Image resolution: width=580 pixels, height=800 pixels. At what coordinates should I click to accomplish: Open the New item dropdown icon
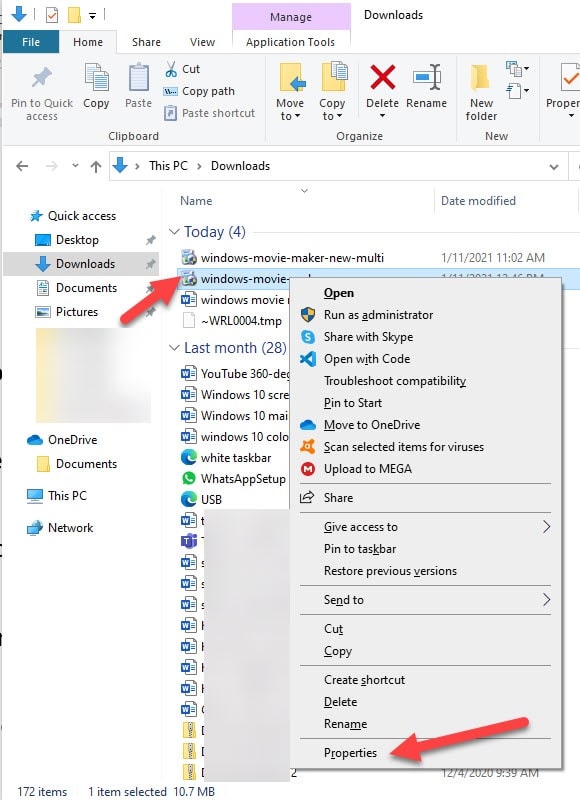click(x=517, y=68)
